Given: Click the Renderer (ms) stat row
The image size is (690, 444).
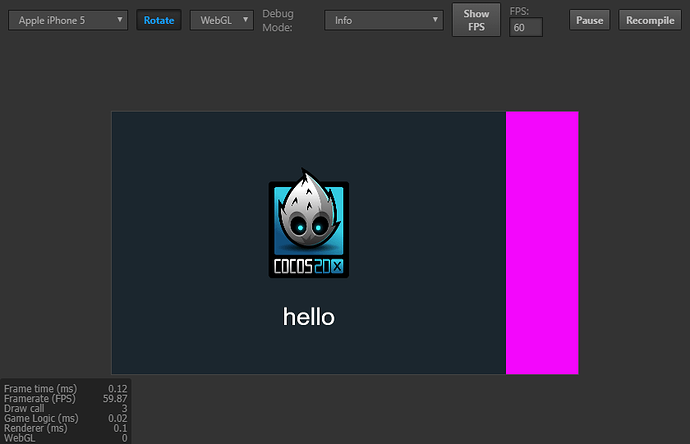Looking at the screenshot, I should point(66,428).
